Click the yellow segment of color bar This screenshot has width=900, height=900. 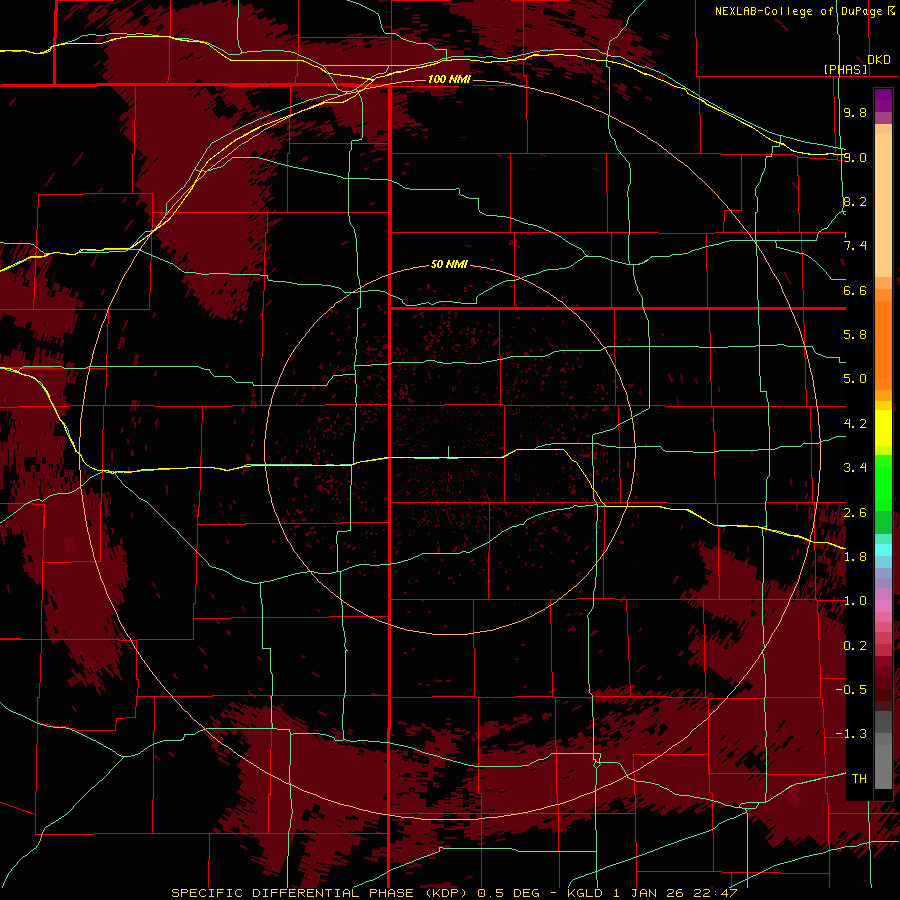(x=883, y=428)
